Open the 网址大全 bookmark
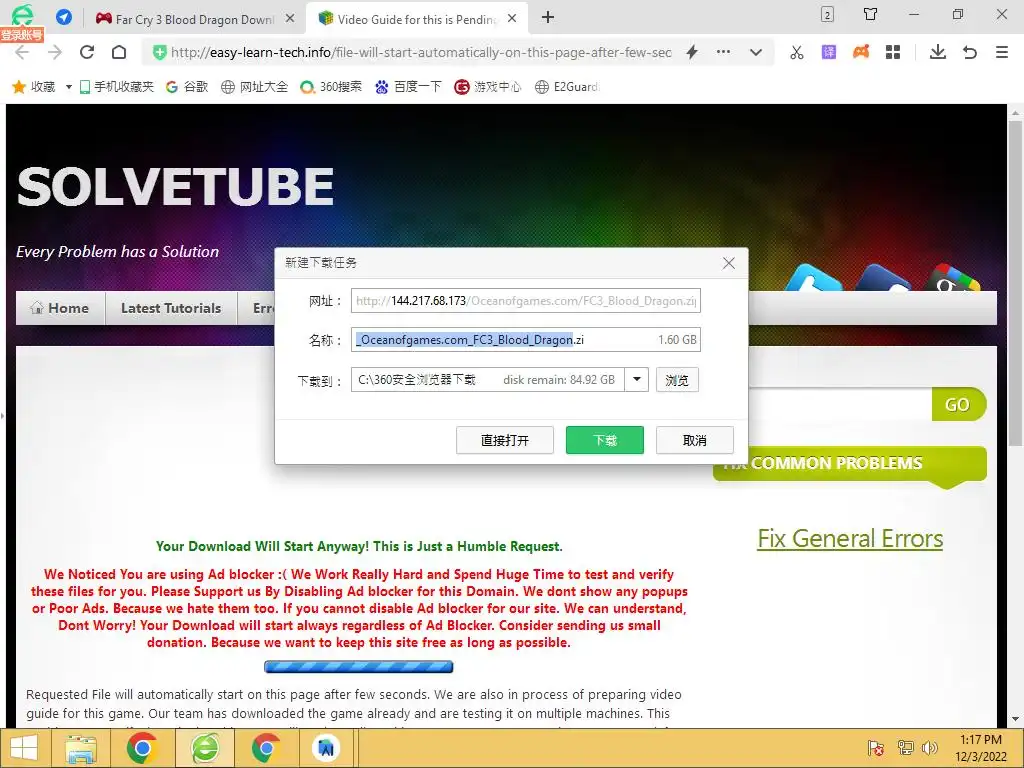The width and height of the screenshot is (1024, 768). point(255,87)
